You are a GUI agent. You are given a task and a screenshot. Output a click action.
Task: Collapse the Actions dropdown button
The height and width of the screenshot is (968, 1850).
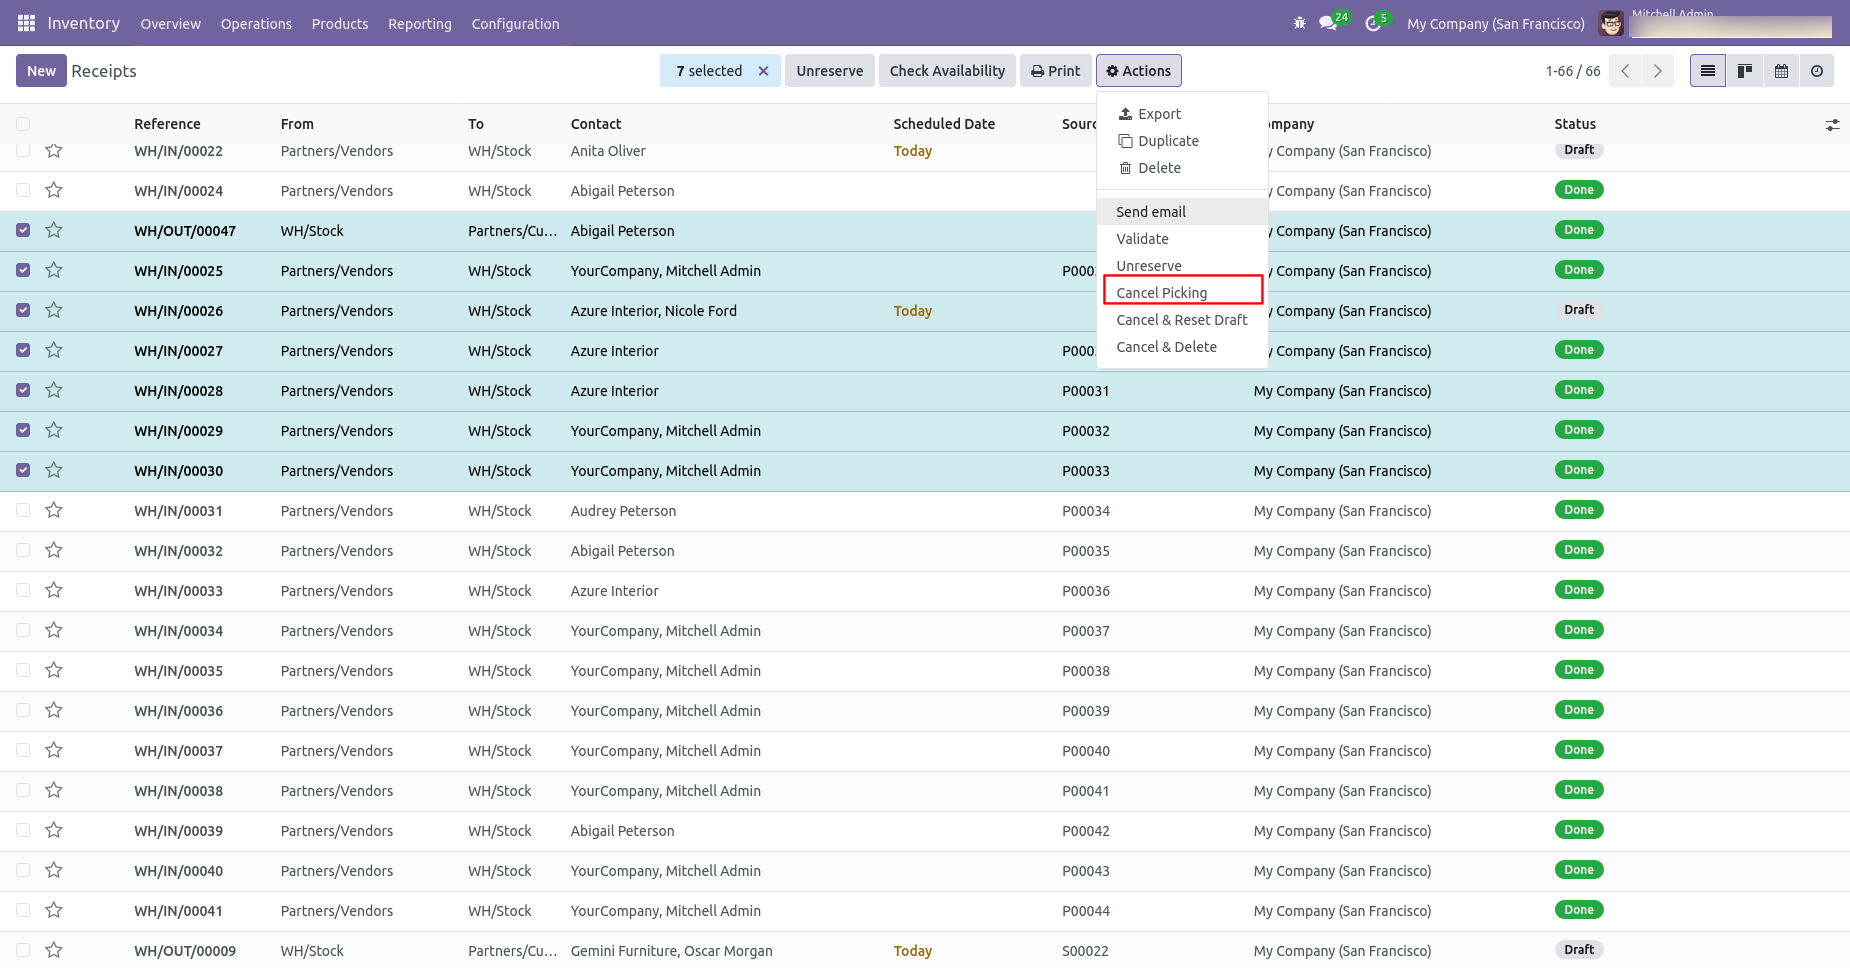pos(1138,71)
